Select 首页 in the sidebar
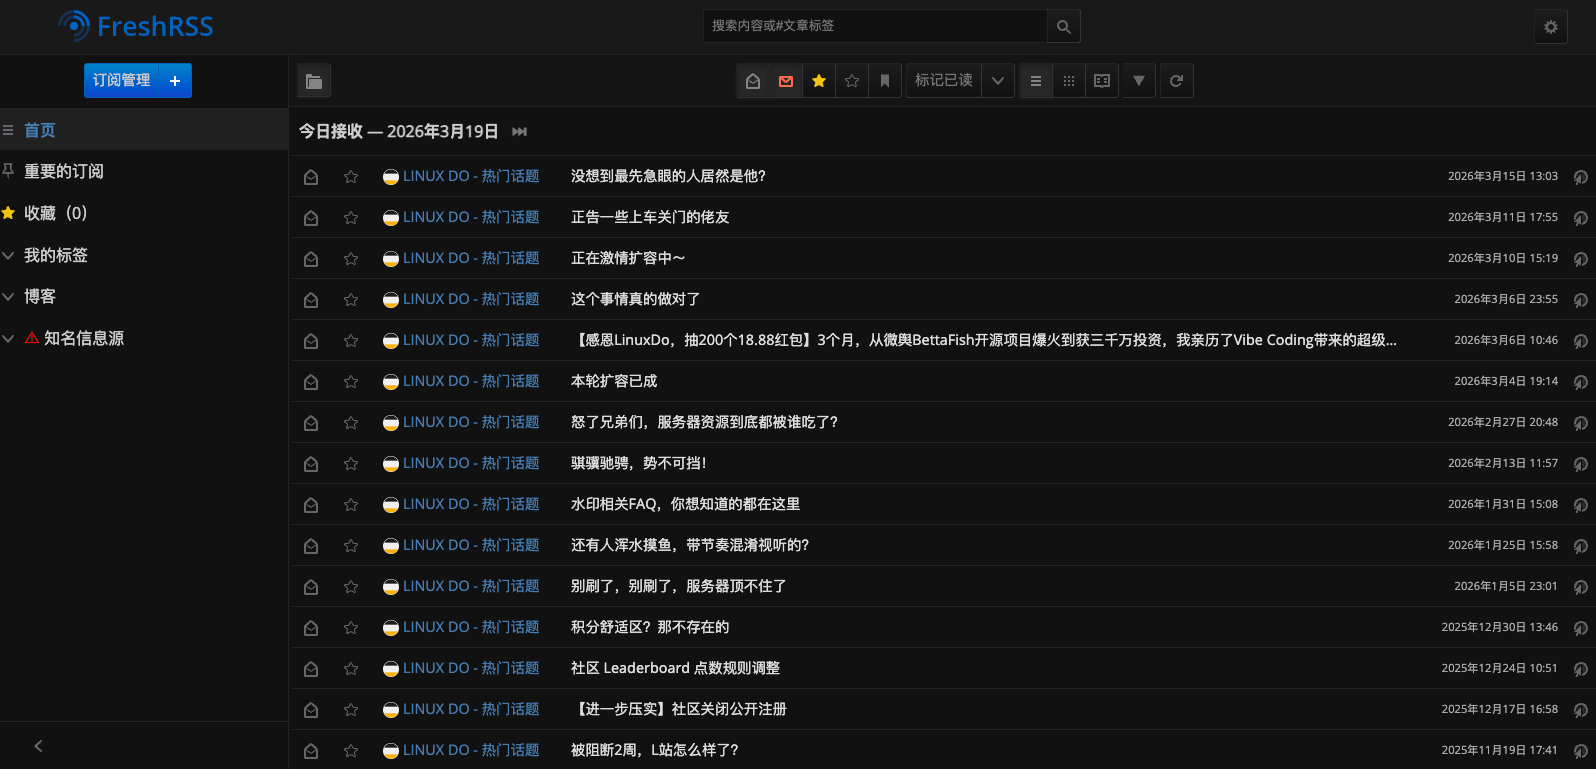This screenshot has height=769, width=1596. pos(40,131)
